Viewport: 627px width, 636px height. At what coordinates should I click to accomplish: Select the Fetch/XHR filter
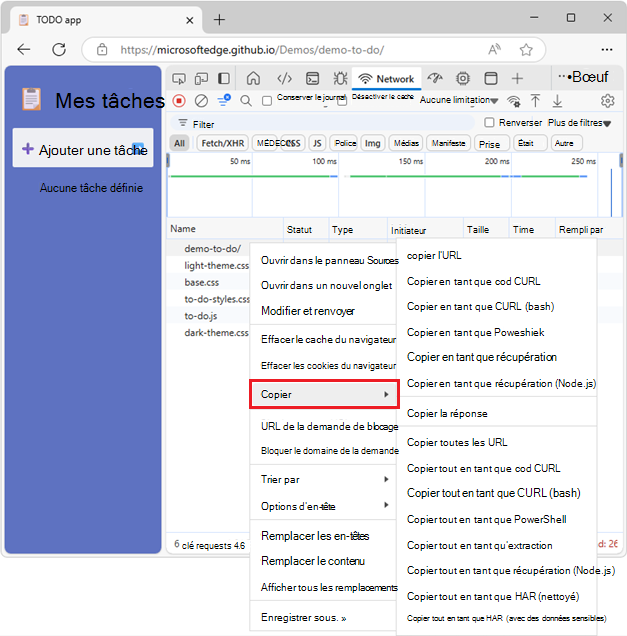pos(223,143)
